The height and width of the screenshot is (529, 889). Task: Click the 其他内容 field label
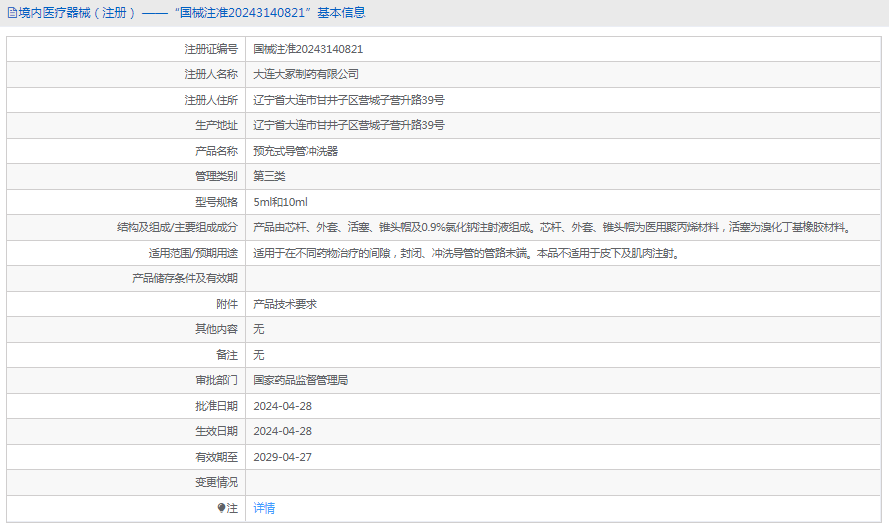217,329
